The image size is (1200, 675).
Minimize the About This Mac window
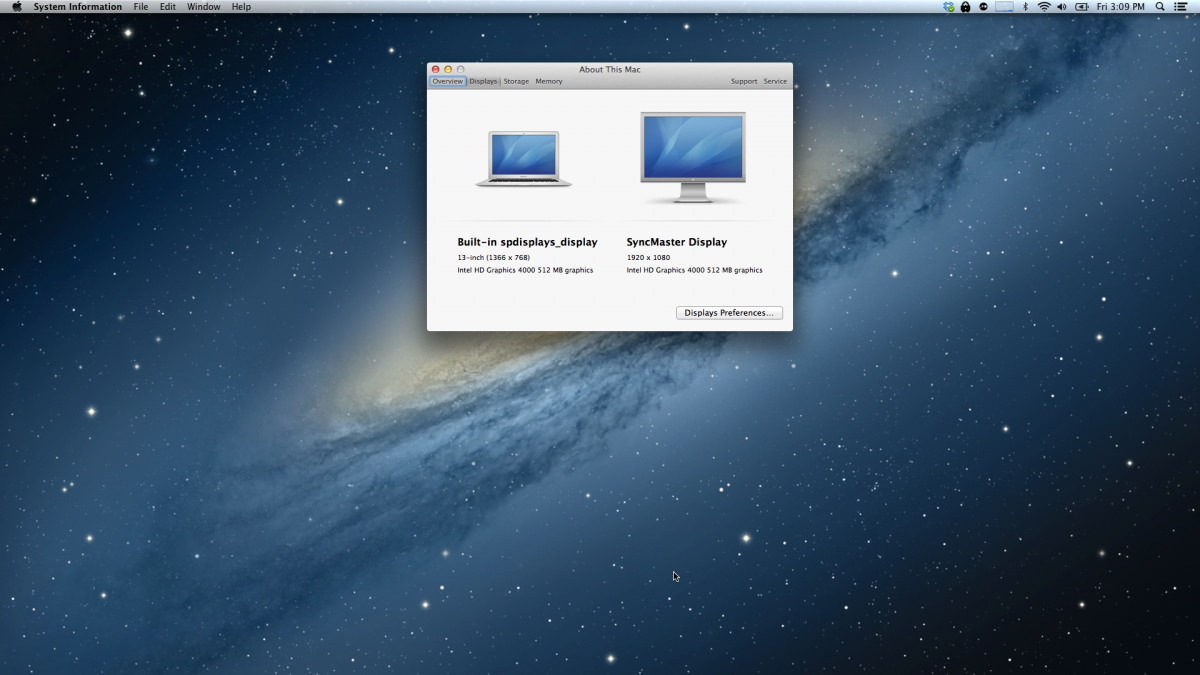point(448,69)
